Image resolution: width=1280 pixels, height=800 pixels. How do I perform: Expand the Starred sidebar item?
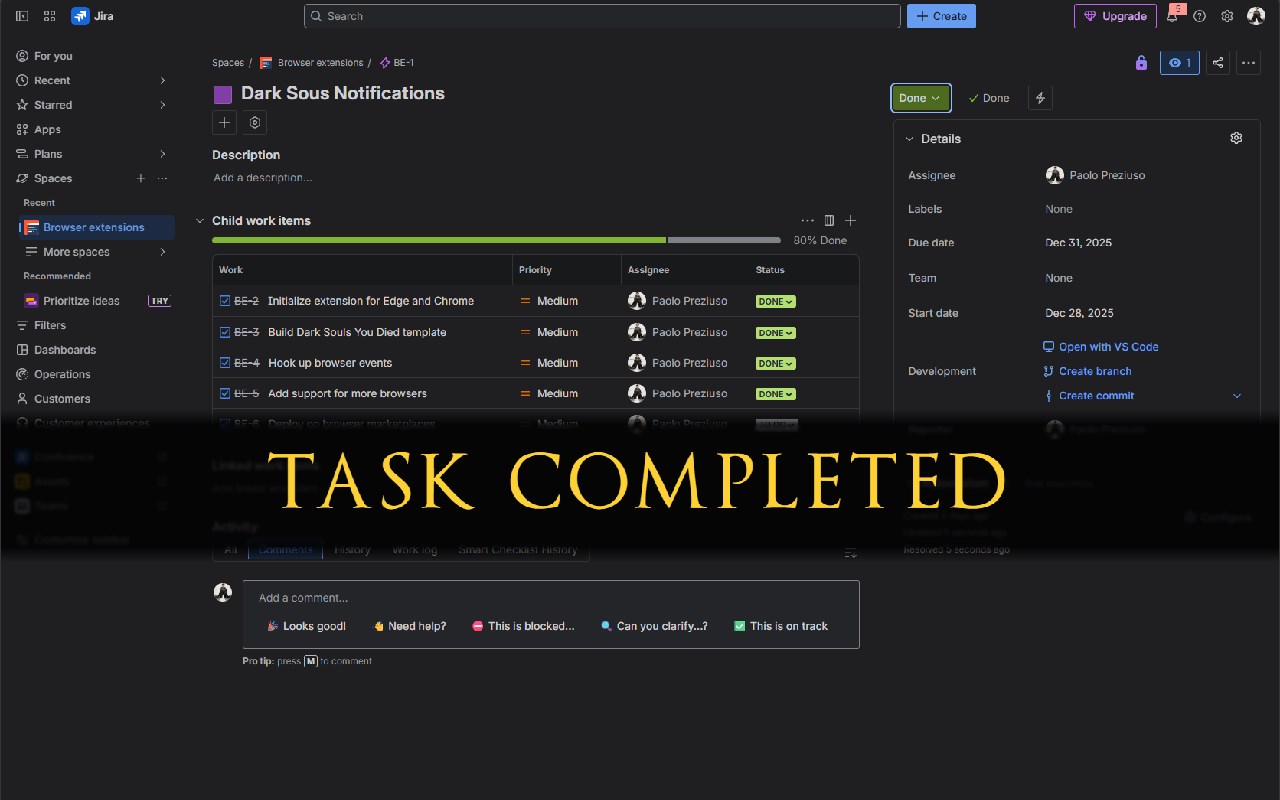click(x=163, y=105)
